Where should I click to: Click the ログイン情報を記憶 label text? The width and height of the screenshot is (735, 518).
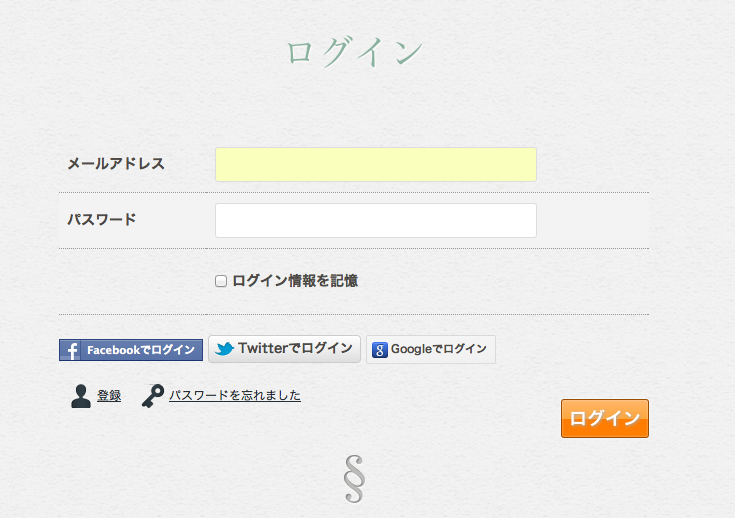[295, 281]
